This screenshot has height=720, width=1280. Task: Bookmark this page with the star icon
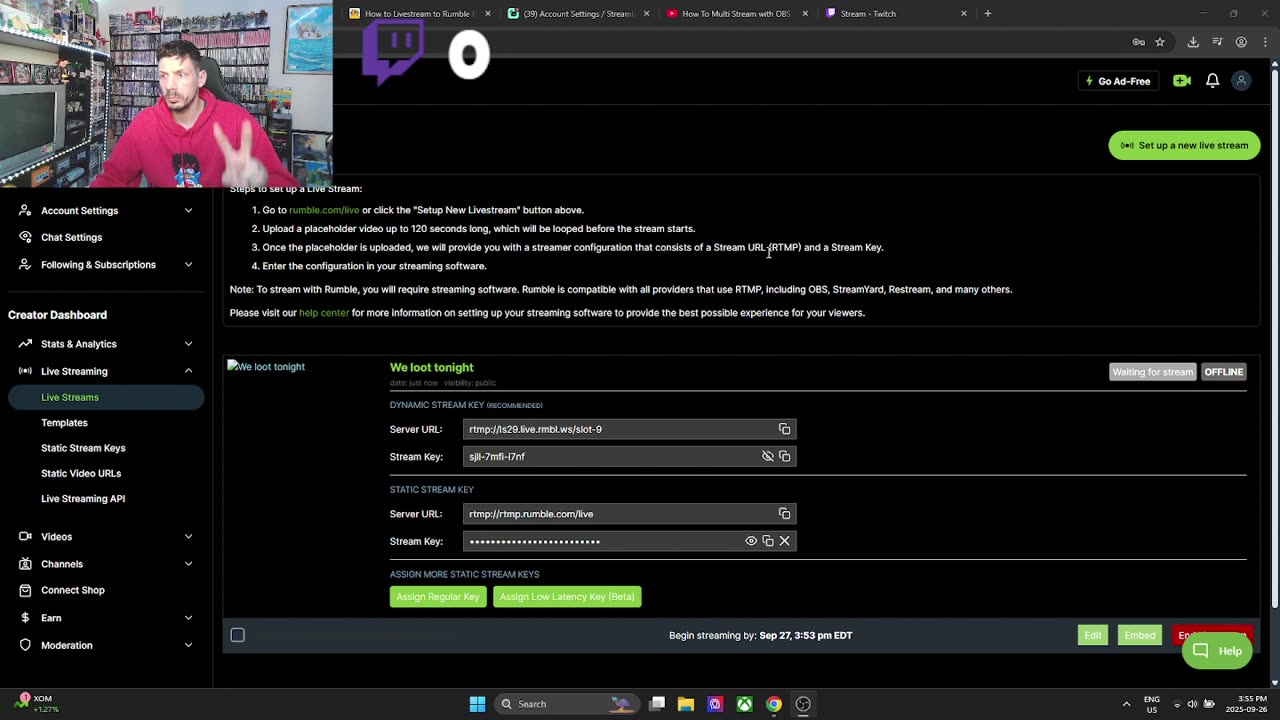[1160, 42]
